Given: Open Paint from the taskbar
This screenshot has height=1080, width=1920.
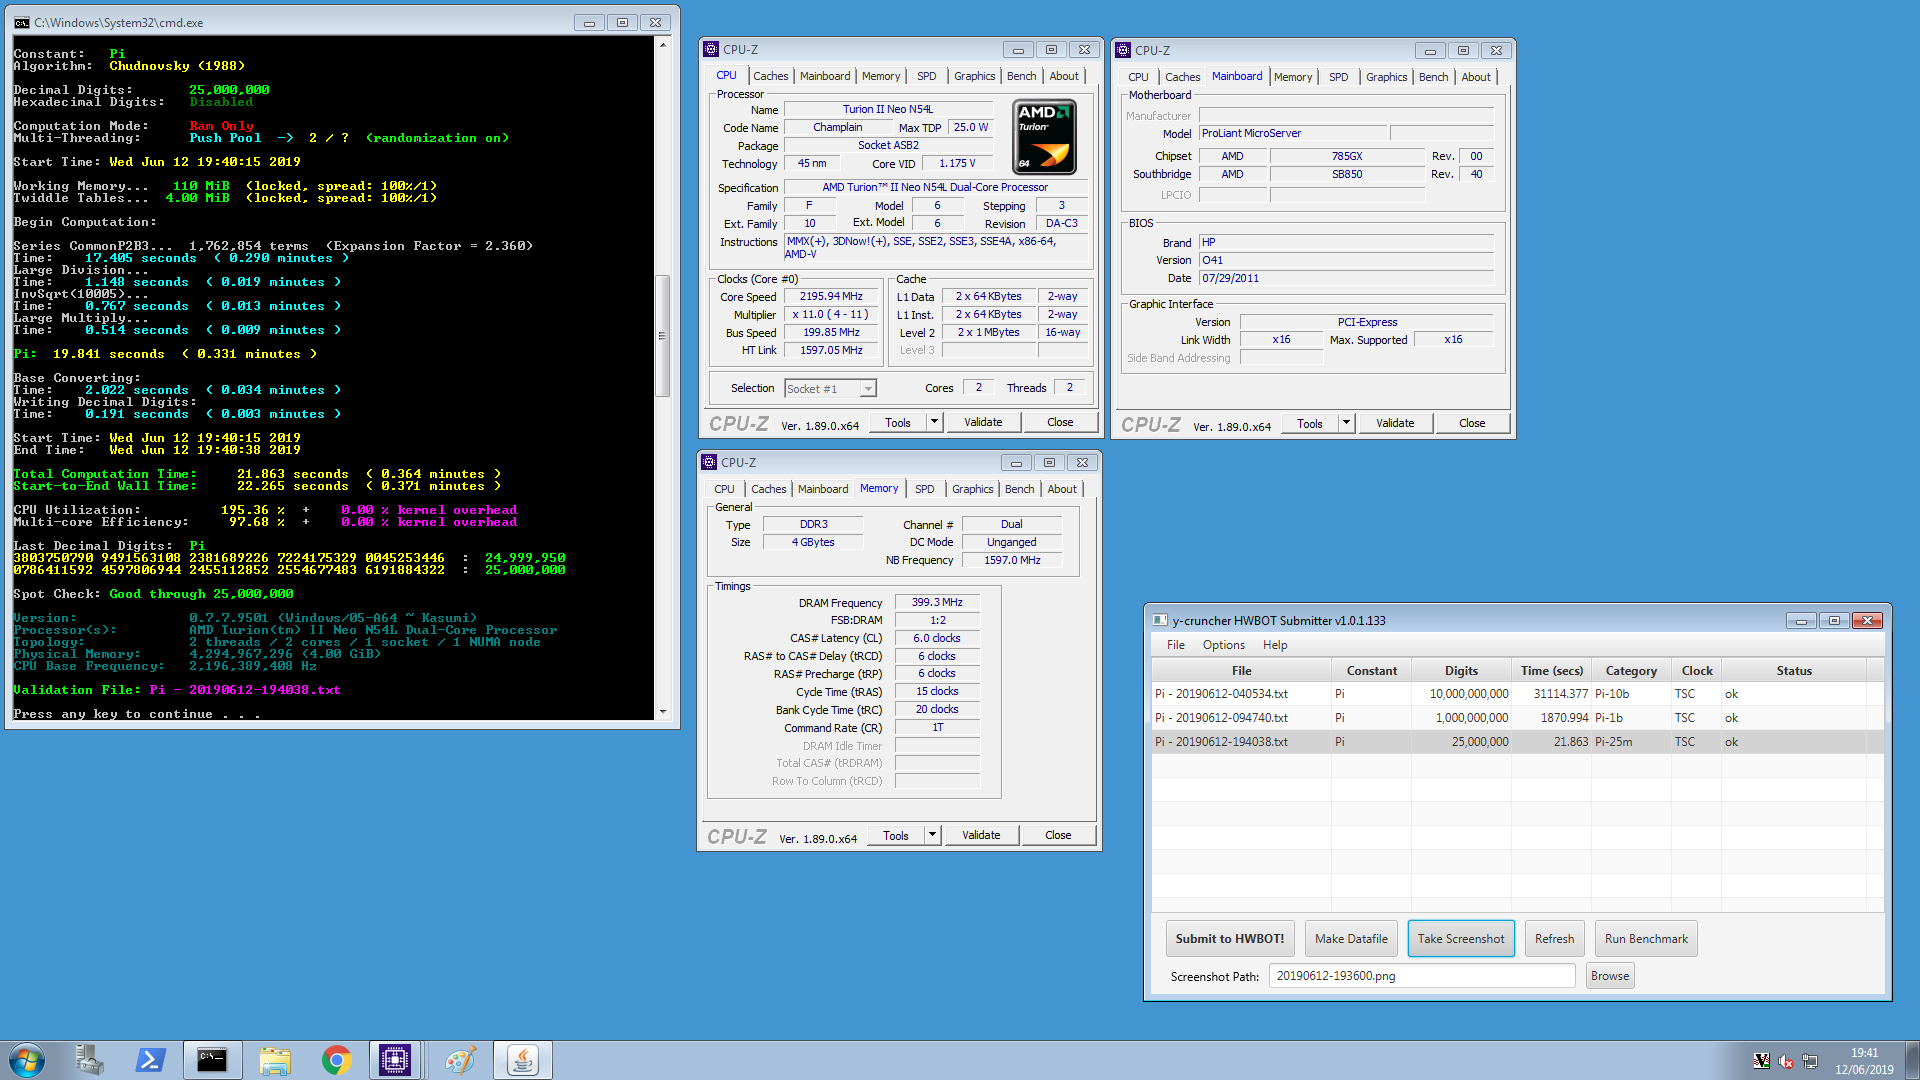Looking at the screenshot, I should 460,1060.
